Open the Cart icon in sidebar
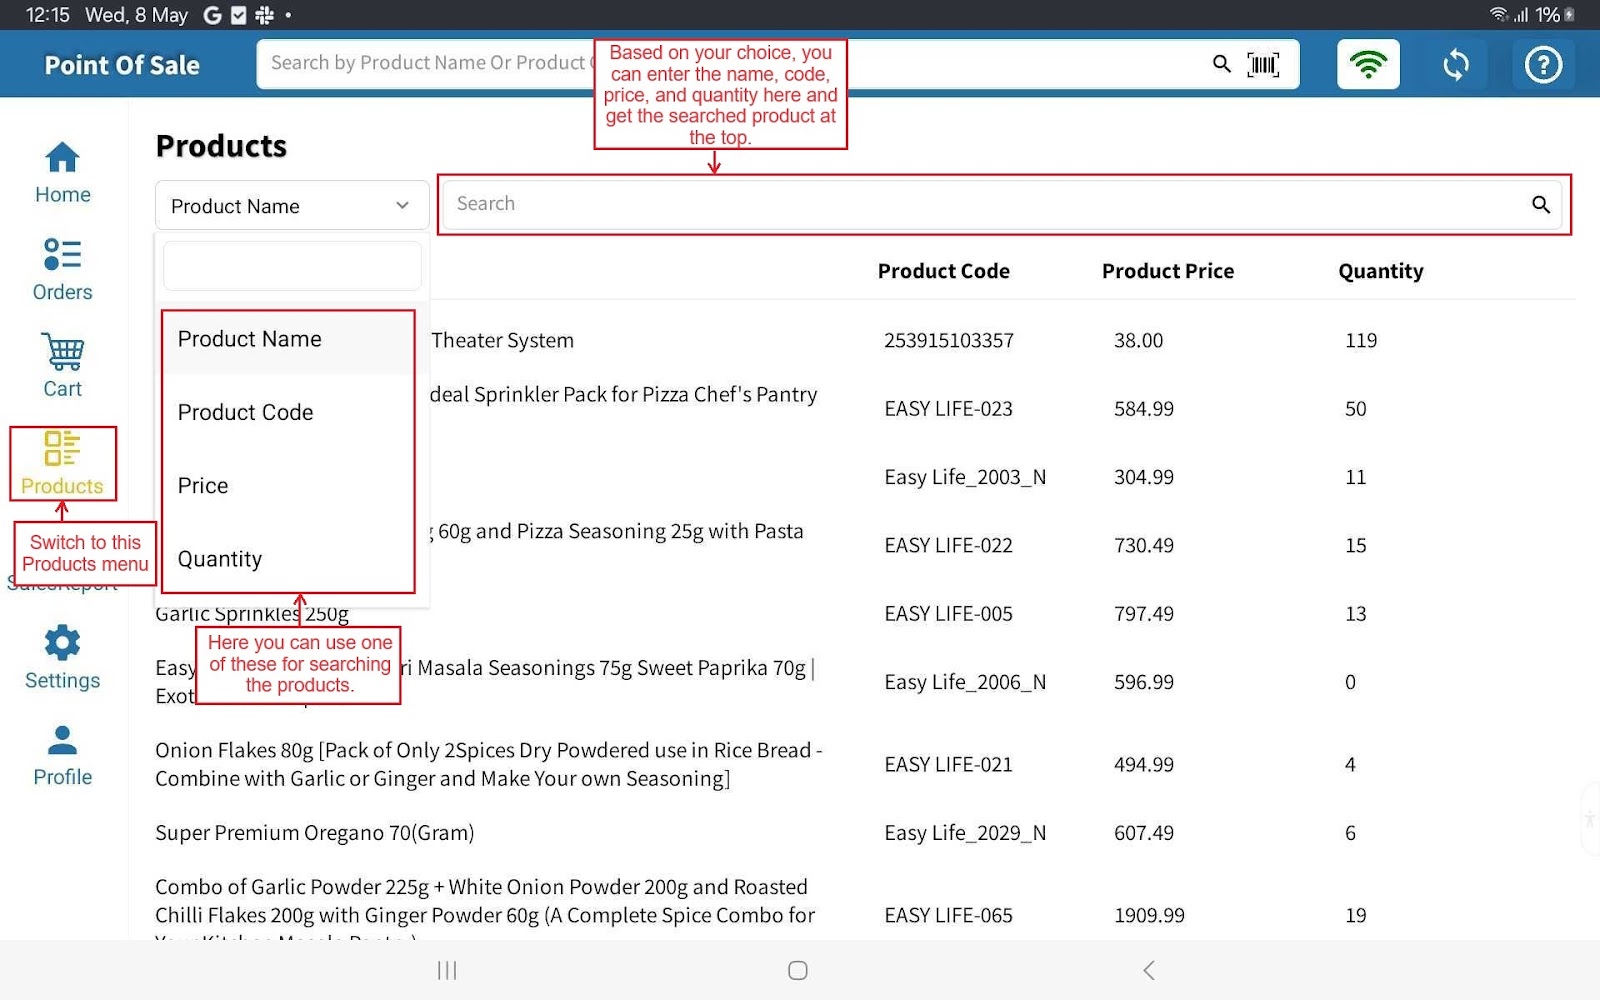 (x=62, y=366)
